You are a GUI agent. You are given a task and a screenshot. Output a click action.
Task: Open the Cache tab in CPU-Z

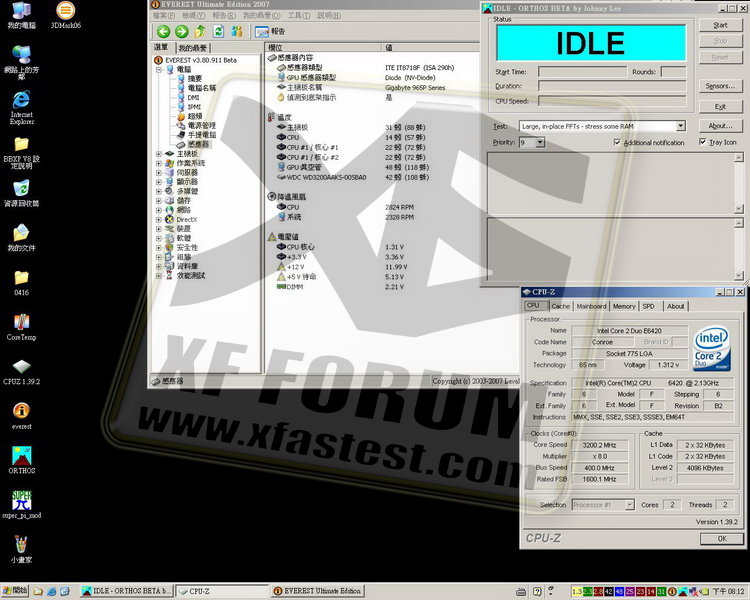(x=561, y=306)
